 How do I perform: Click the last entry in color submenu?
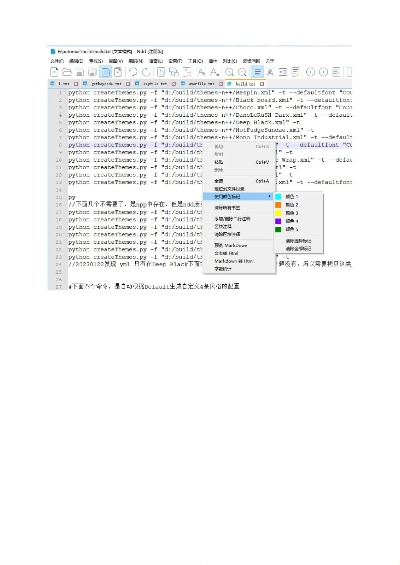[x=299, y=249]
